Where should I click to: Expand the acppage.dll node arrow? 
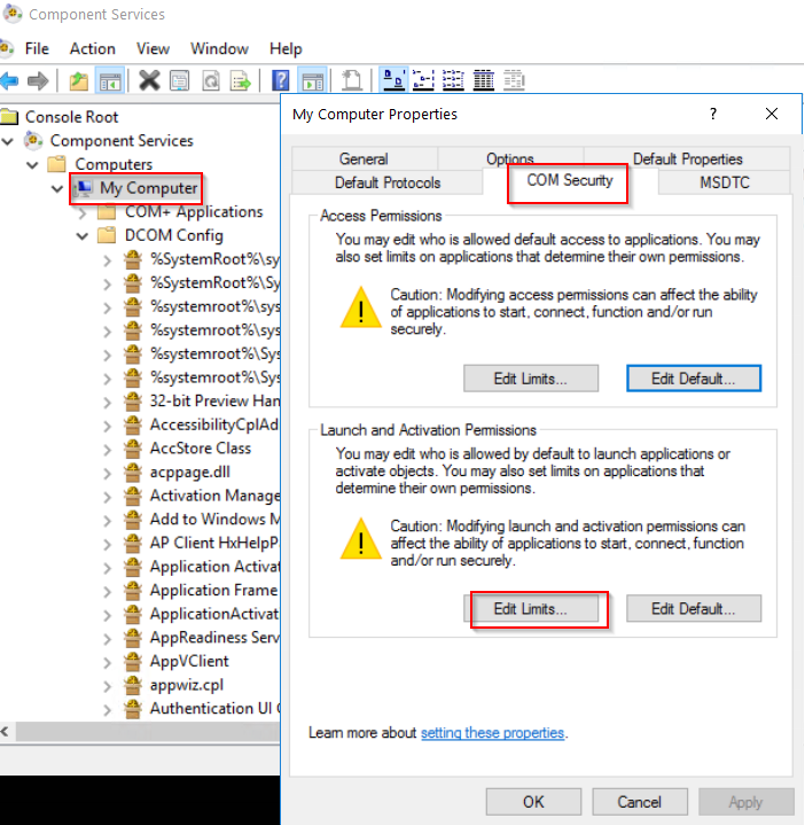point(107,474)
